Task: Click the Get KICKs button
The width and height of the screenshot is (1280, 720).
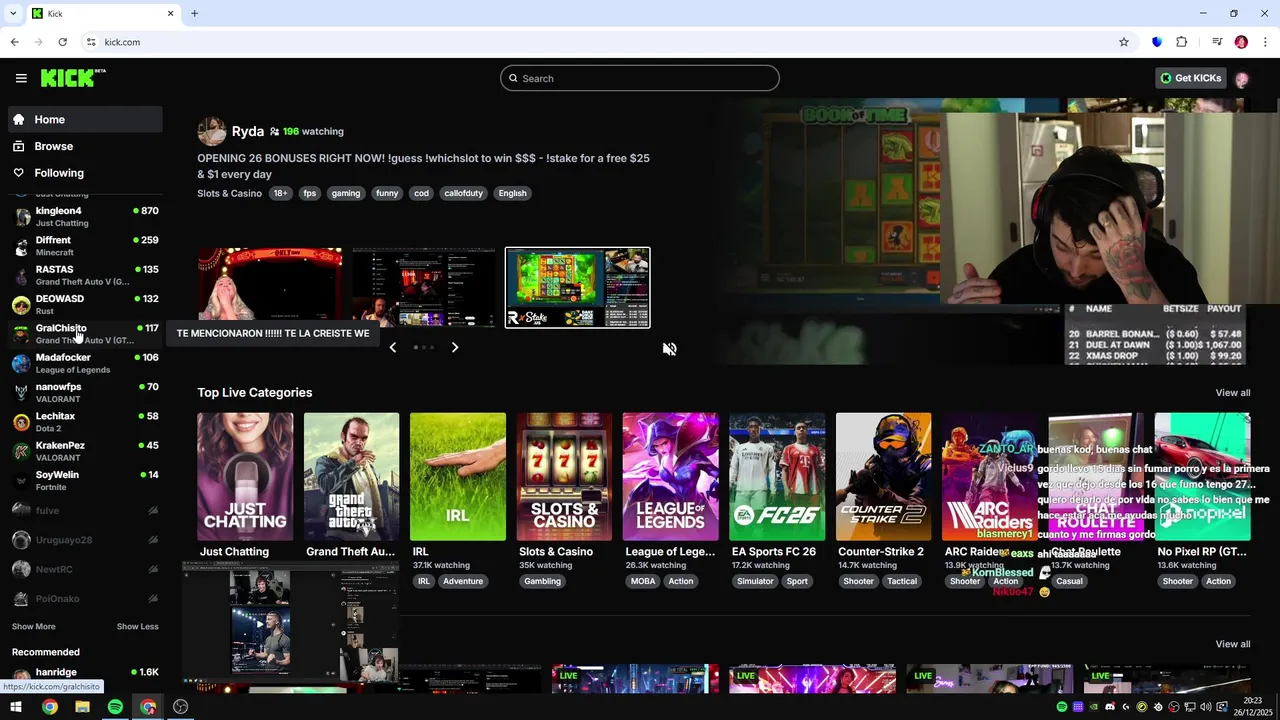Action: [1190, 78]
